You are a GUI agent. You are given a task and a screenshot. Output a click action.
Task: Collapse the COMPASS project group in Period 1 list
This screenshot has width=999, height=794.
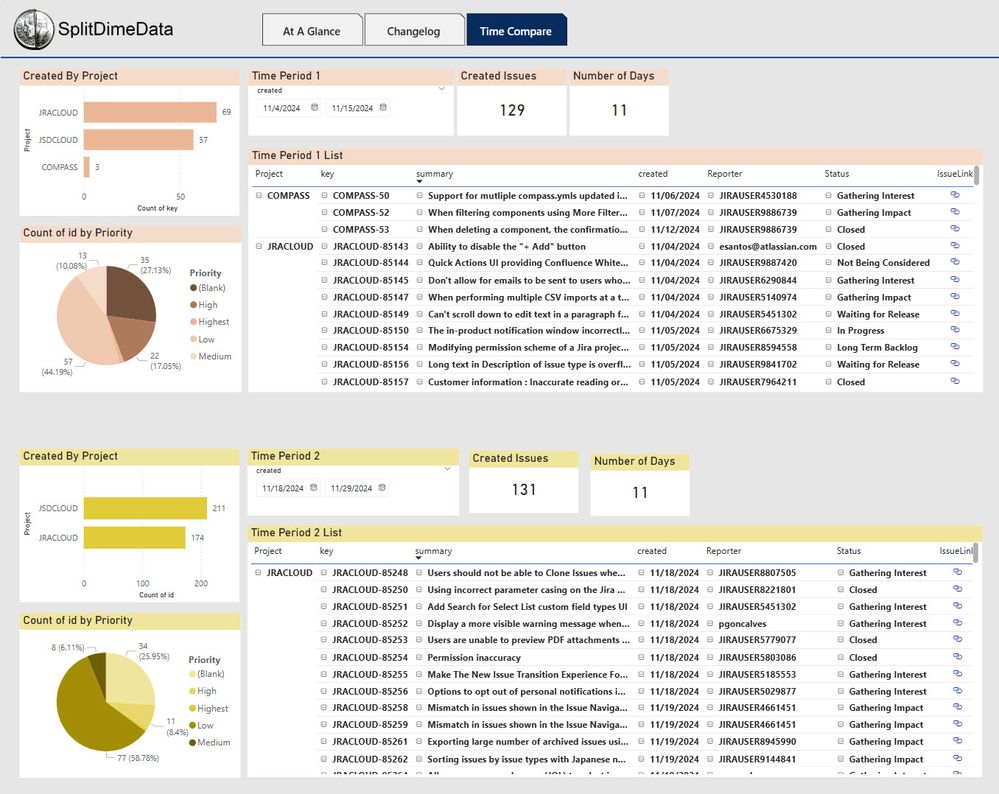click(x=259, y=196)
